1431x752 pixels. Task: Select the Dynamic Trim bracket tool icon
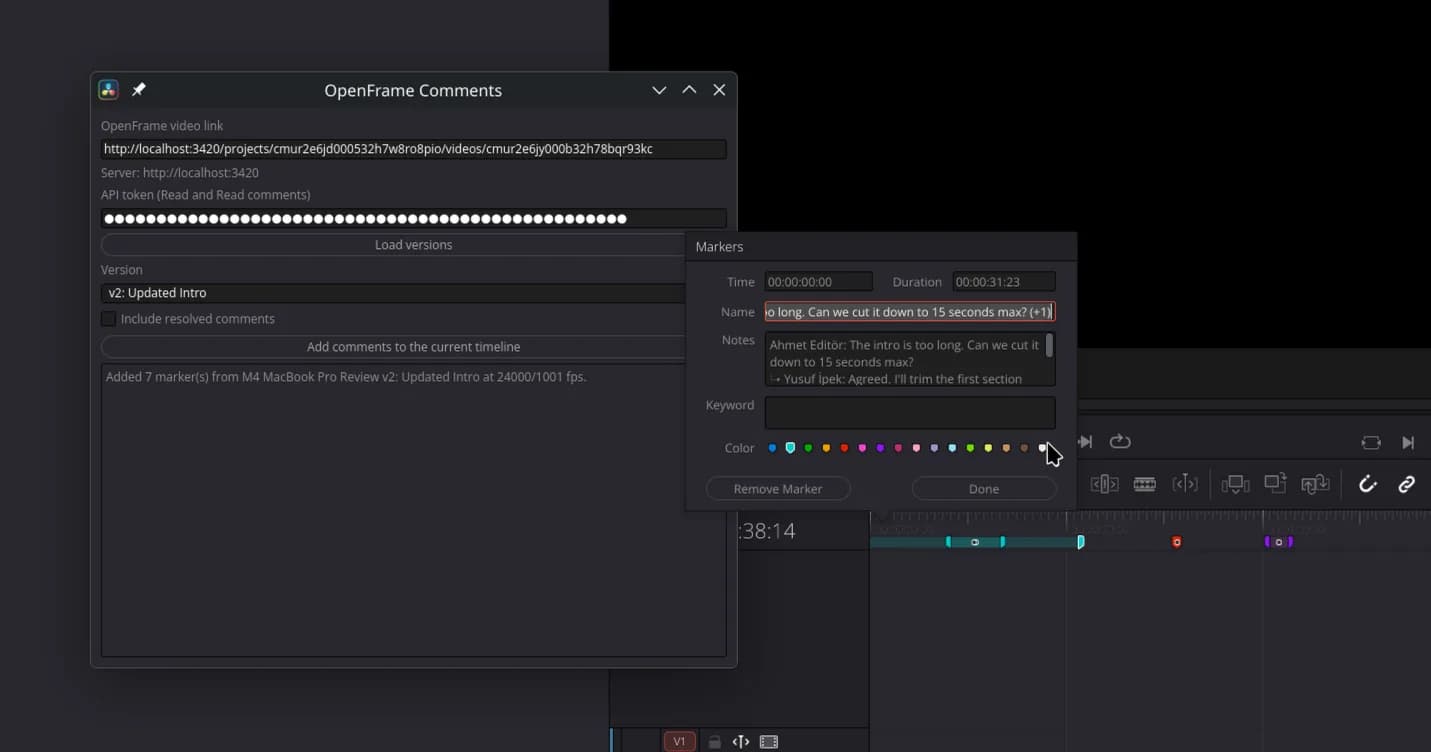pos(1185,485)
